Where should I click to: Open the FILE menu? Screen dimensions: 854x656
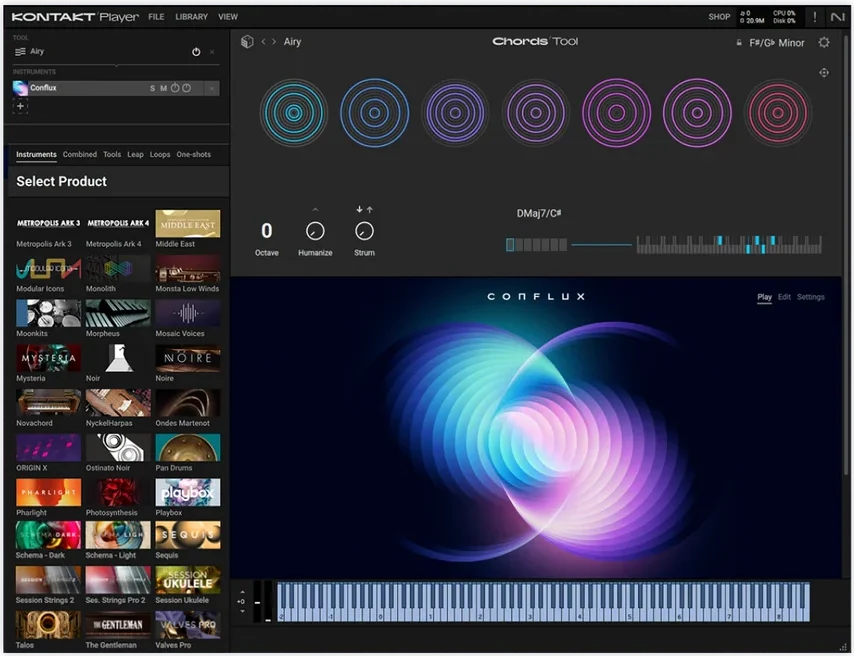click(156, 17)
